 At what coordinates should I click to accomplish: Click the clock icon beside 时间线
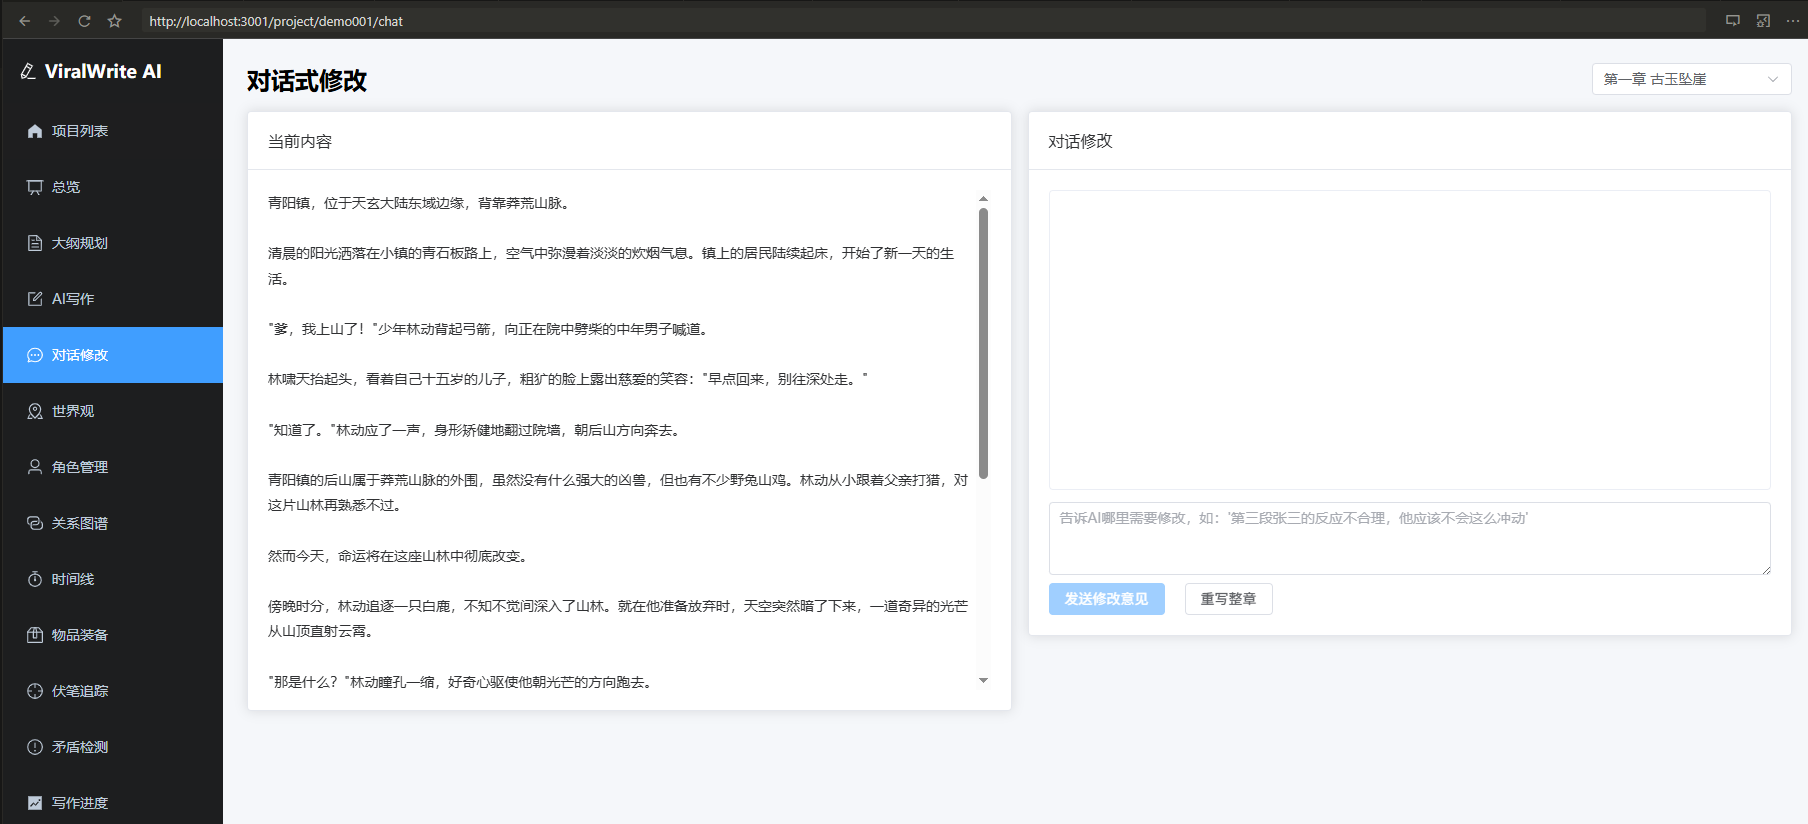(35, 579)
